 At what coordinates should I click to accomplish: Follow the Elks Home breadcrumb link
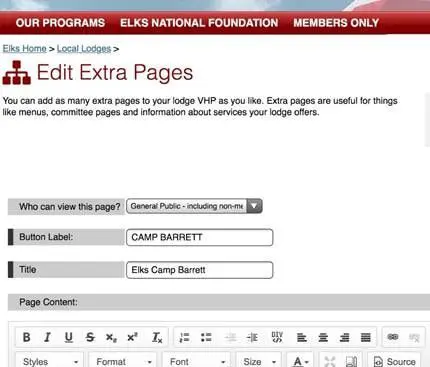point(25,49)
